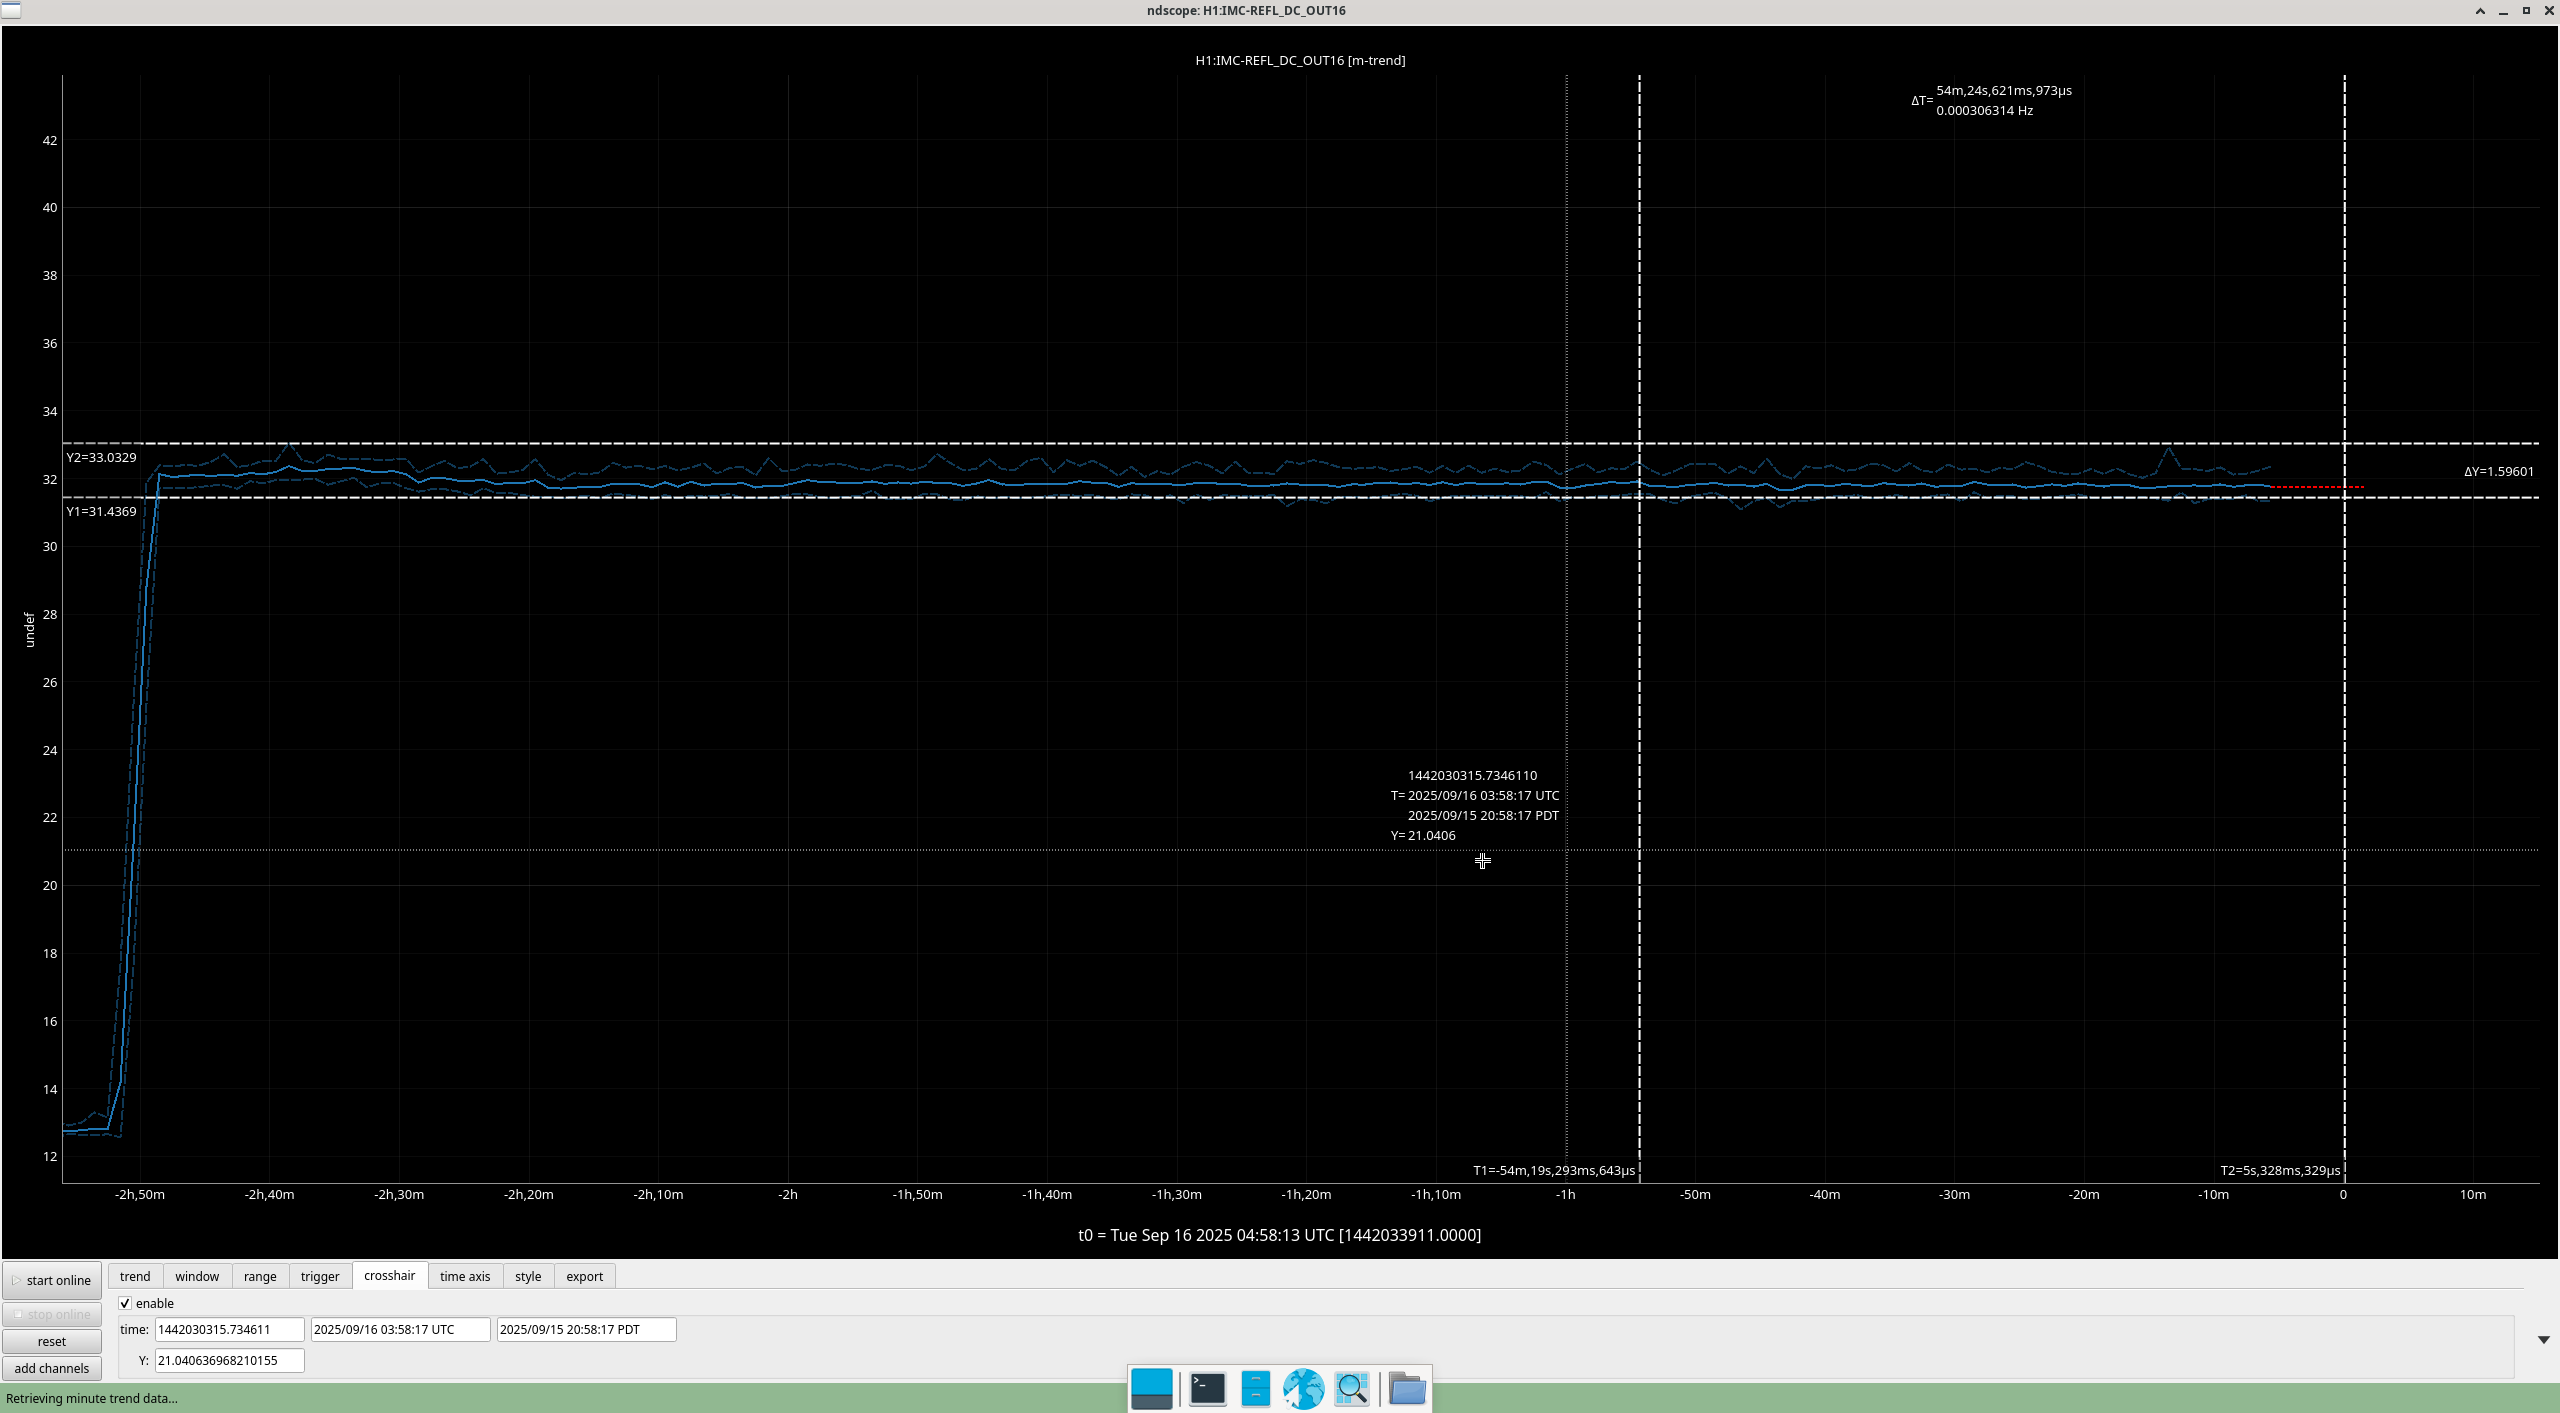Open the terminal emulator from dock
This screenshot has width=2560, height=1413.
point(1207,1389)
